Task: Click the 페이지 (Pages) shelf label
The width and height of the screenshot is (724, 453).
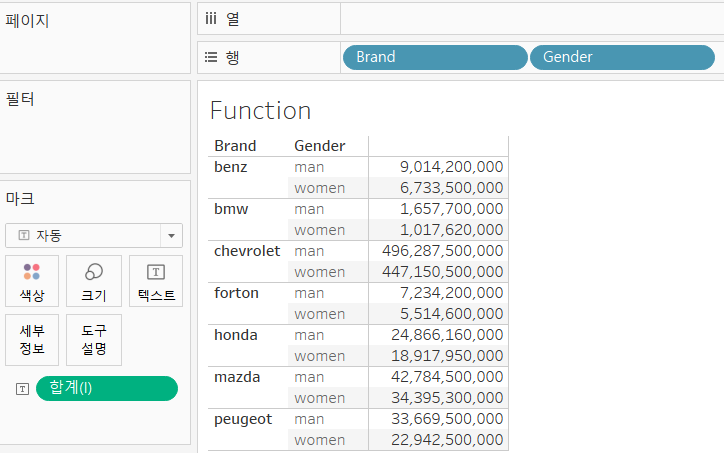Action: [27, 21]
